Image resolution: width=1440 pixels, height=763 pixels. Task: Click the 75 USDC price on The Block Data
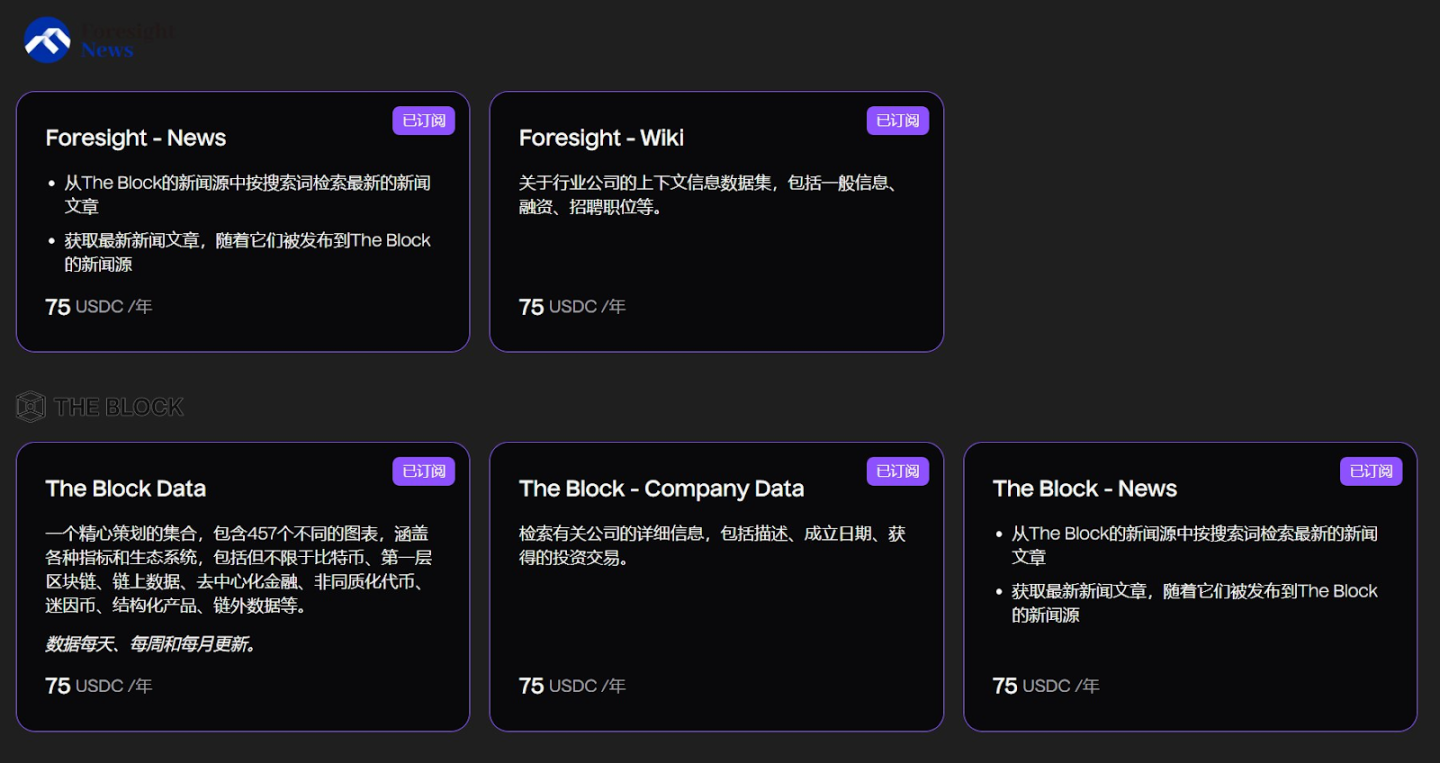click(x=99, y=686)
